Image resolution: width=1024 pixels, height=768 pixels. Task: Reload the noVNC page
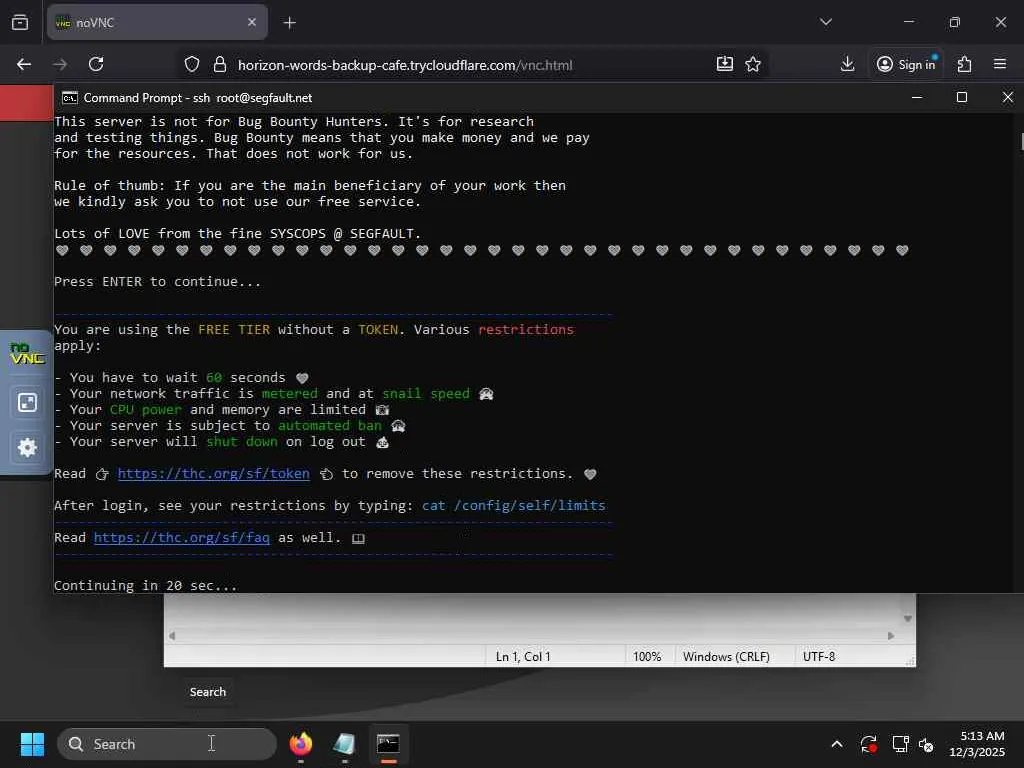(x=96, y=64)
